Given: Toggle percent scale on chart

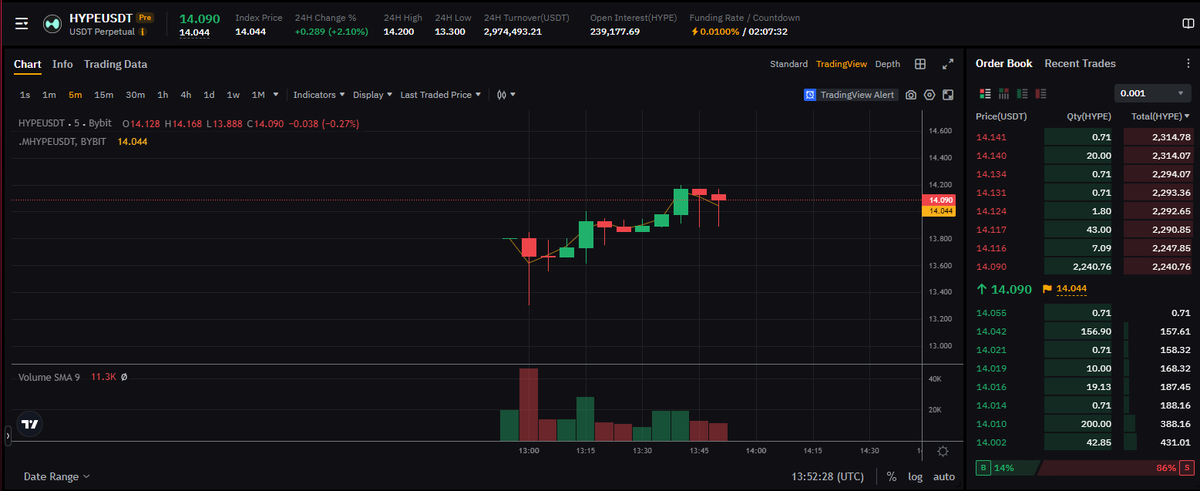Looking at the screenshot, I should 891,477.
